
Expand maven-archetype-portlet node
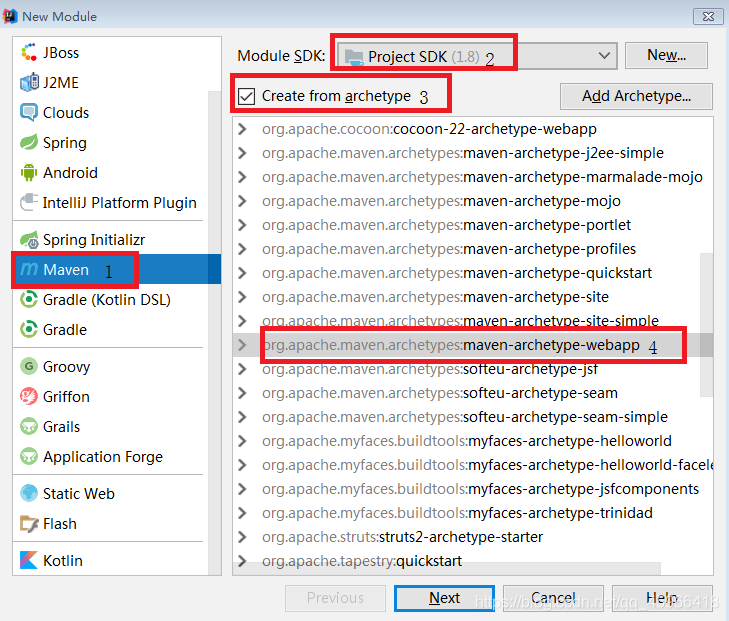click(242, 225)
